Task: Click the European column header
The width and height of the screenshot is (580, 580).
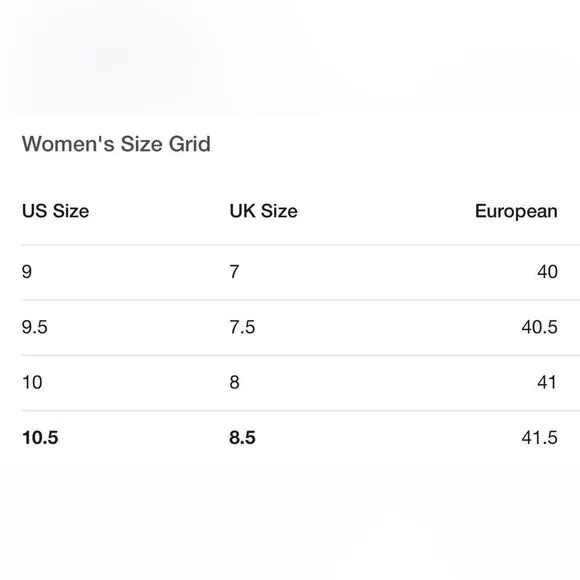Action: coord(516,212)
